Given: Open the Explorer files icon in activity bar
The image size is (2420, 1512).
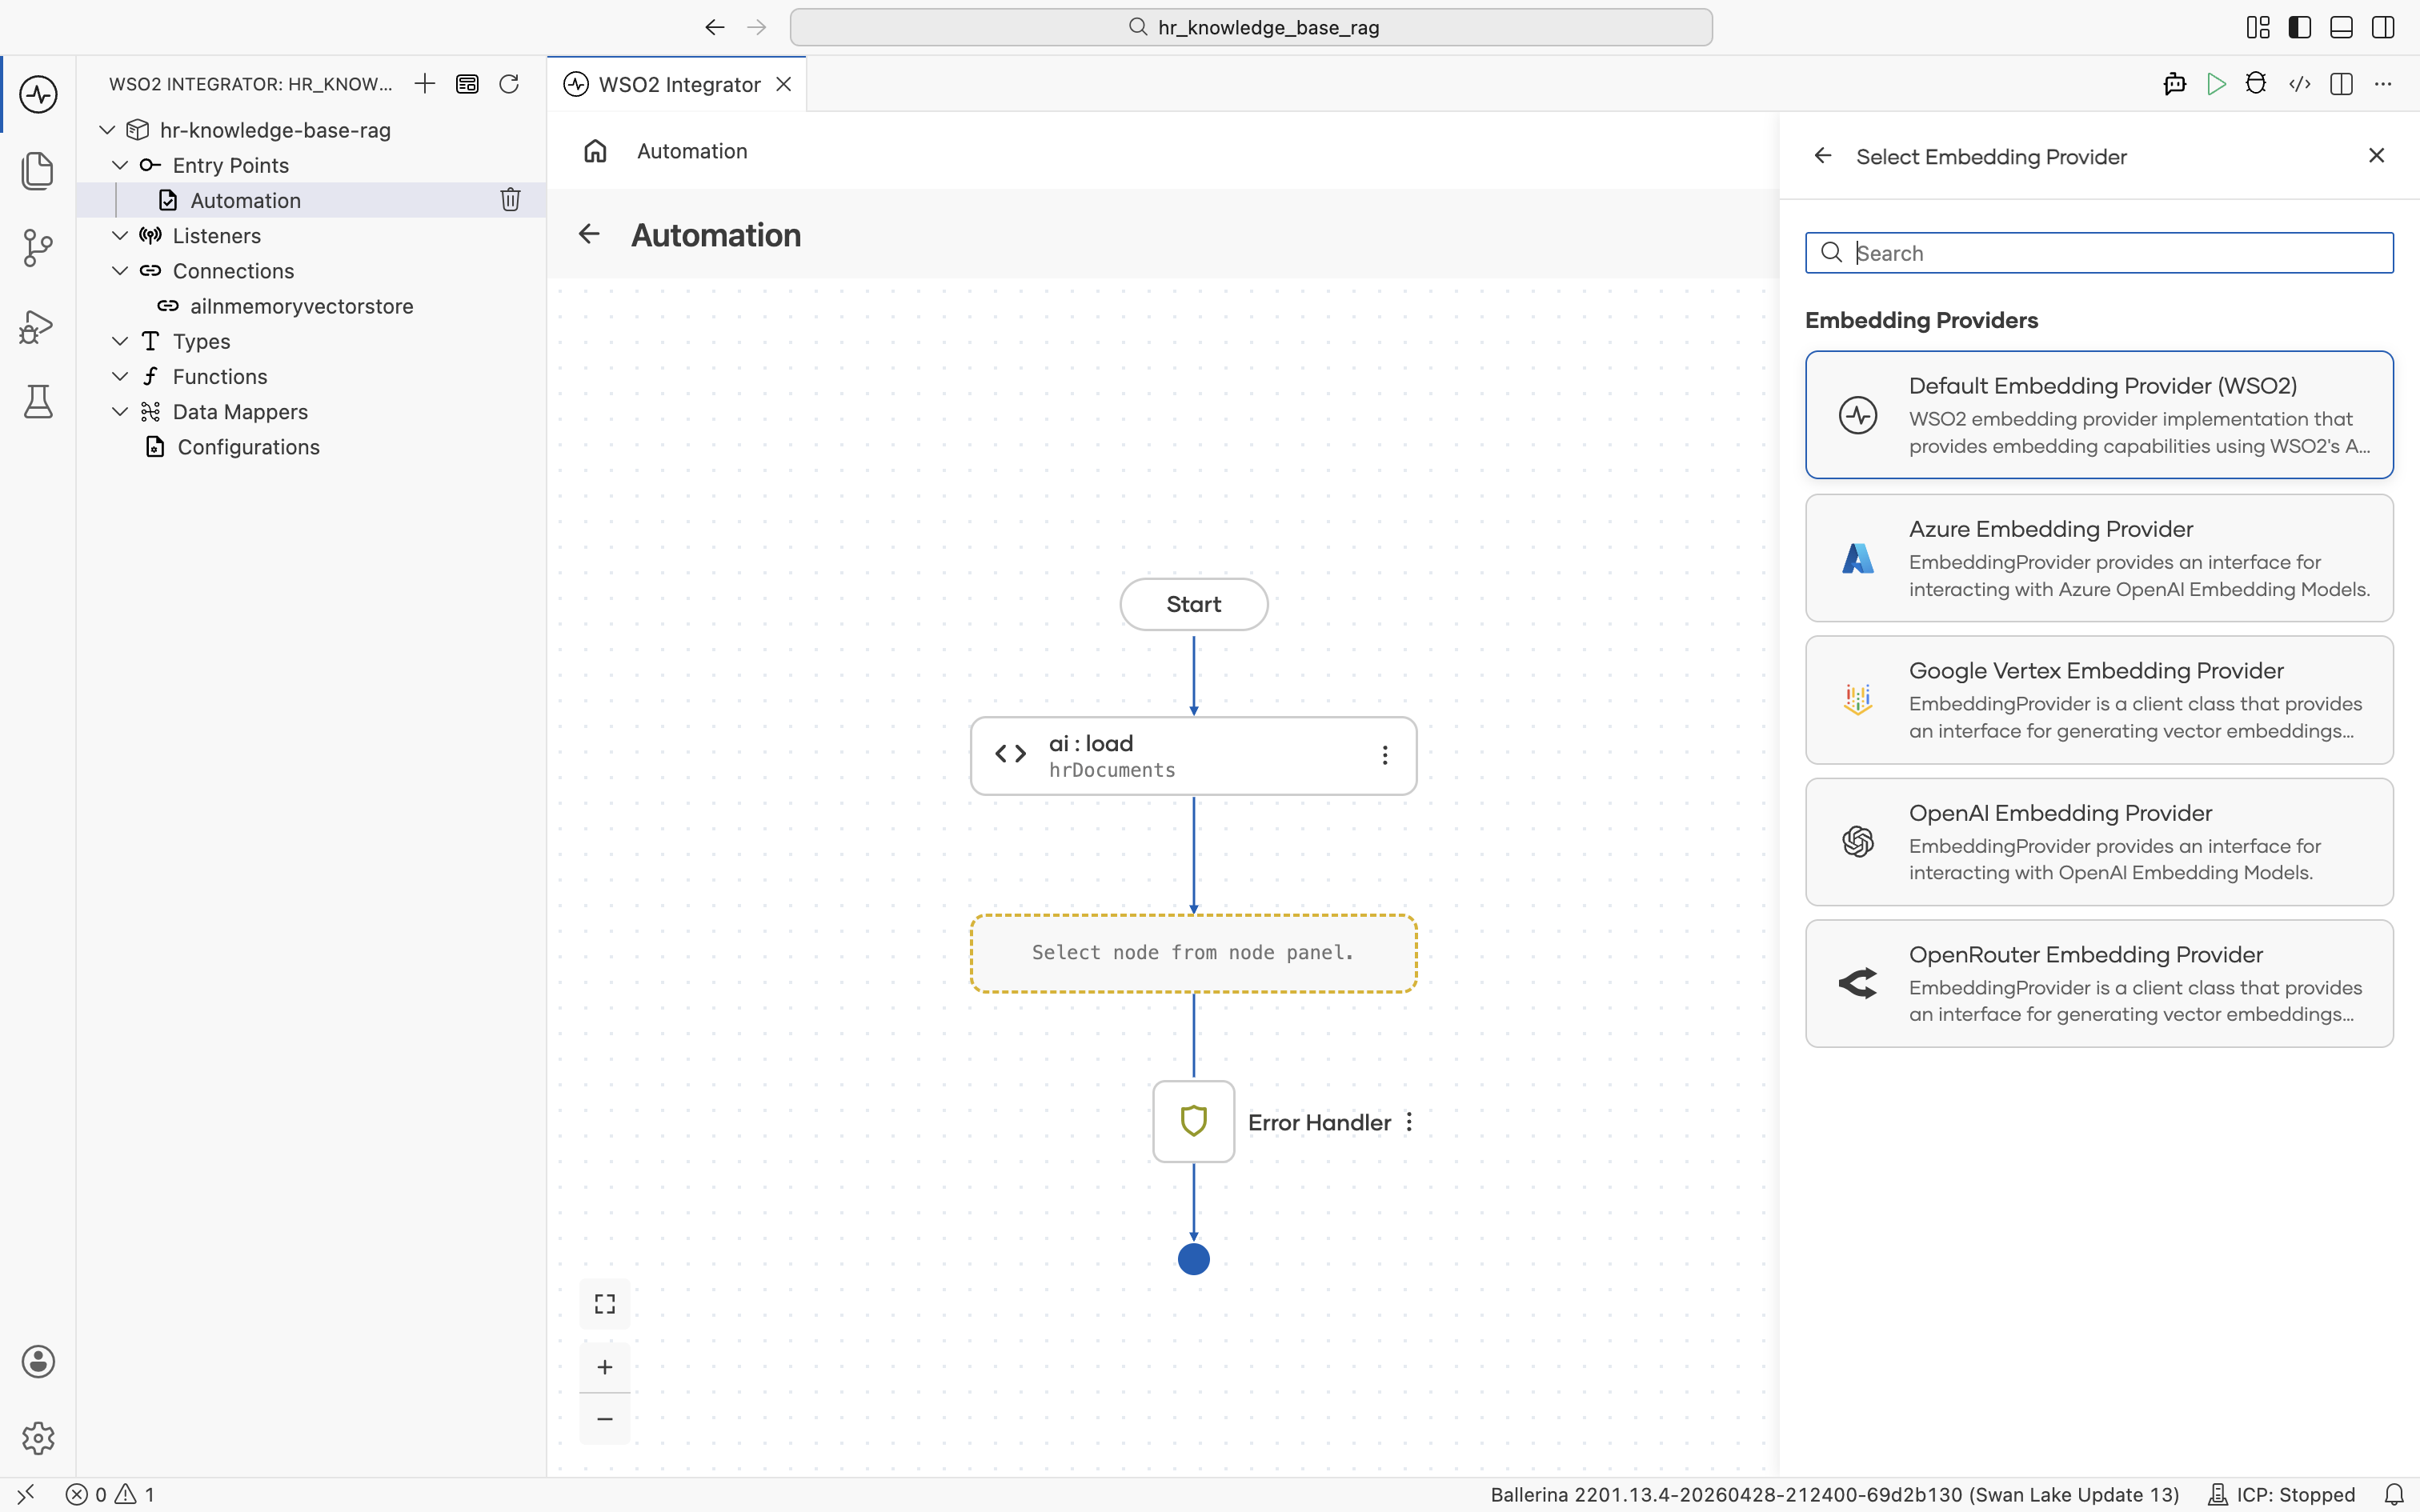Looking at the screenshot, I should [38, 171].
